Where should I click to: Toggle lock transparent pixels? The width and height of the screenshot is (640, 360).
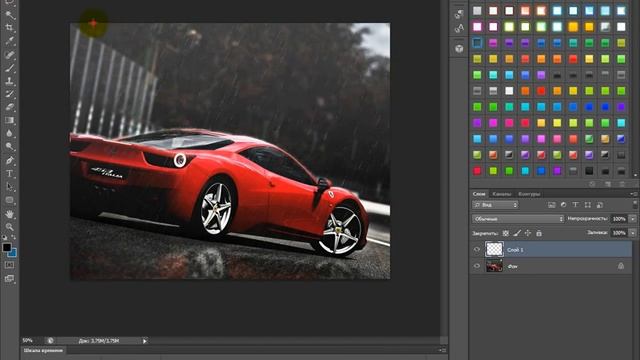[506, 233]
